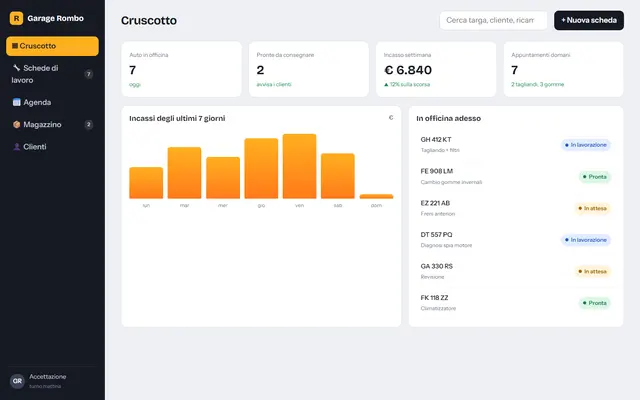Click the € 6.840 weekly revenue value
This screenshot has width=640, height=400.
408,70
